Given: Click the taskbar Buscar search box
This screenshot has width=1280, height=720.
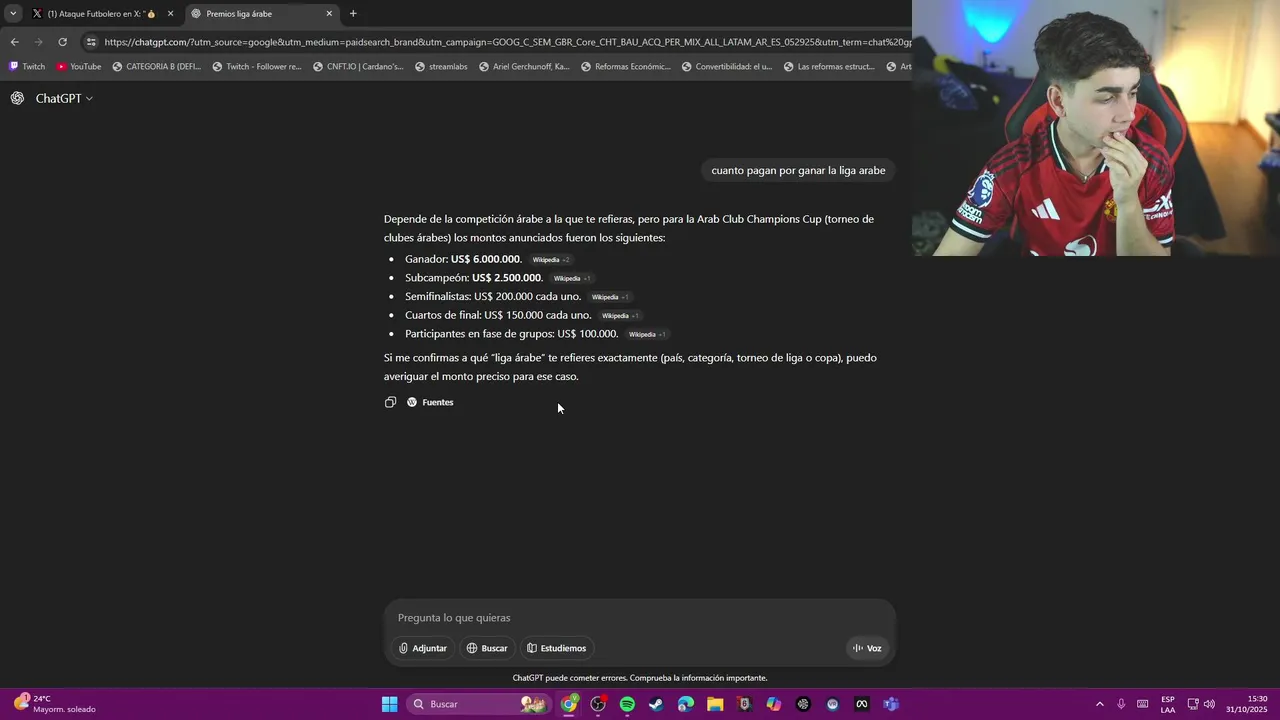Looking at the screenshot, I should point(478,704).
